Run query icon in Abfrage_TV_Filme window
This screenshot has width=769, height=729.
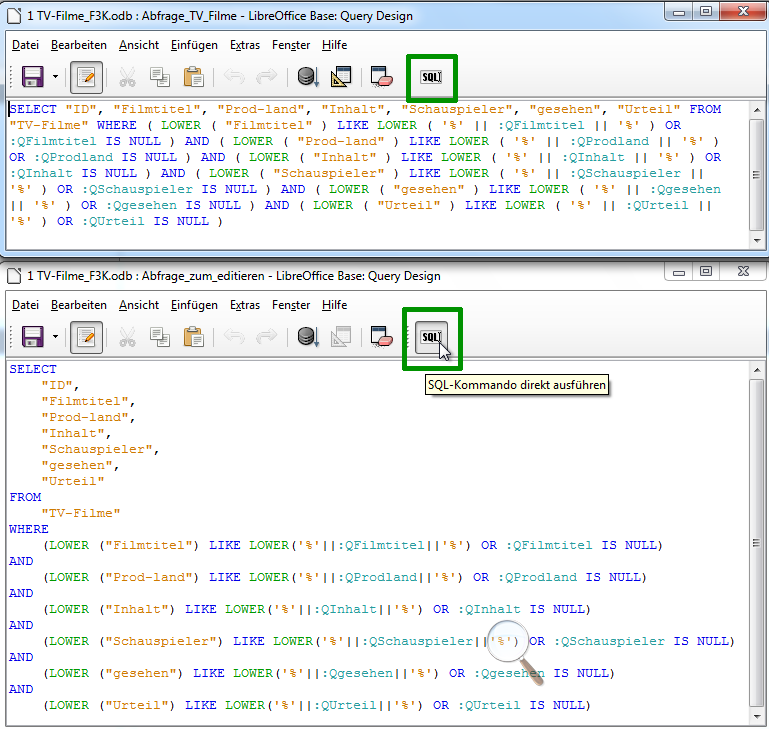tap(308, 77)
